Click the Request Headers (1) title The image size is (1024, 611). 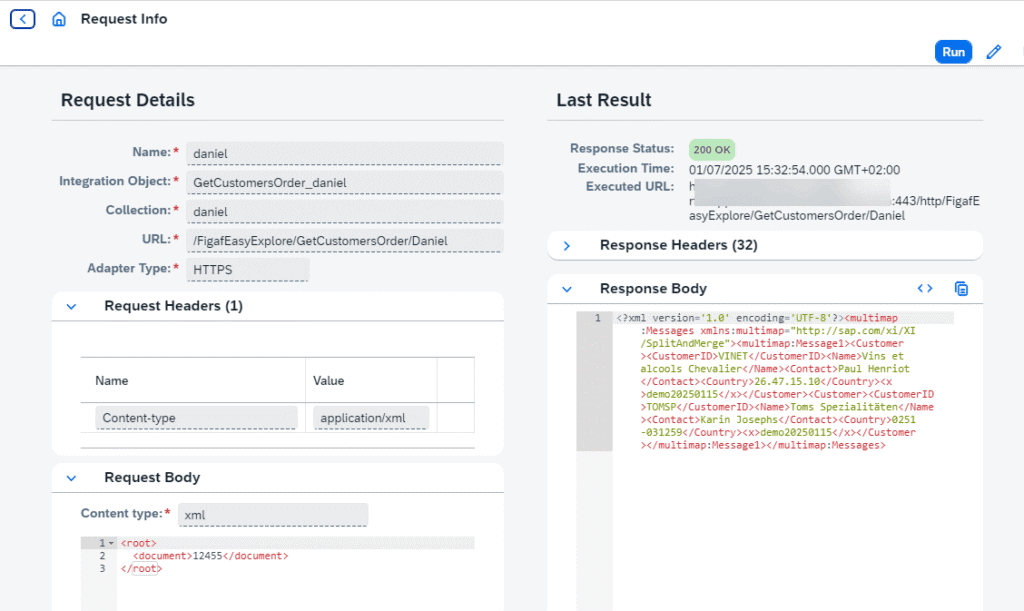(x=174, y=306)
